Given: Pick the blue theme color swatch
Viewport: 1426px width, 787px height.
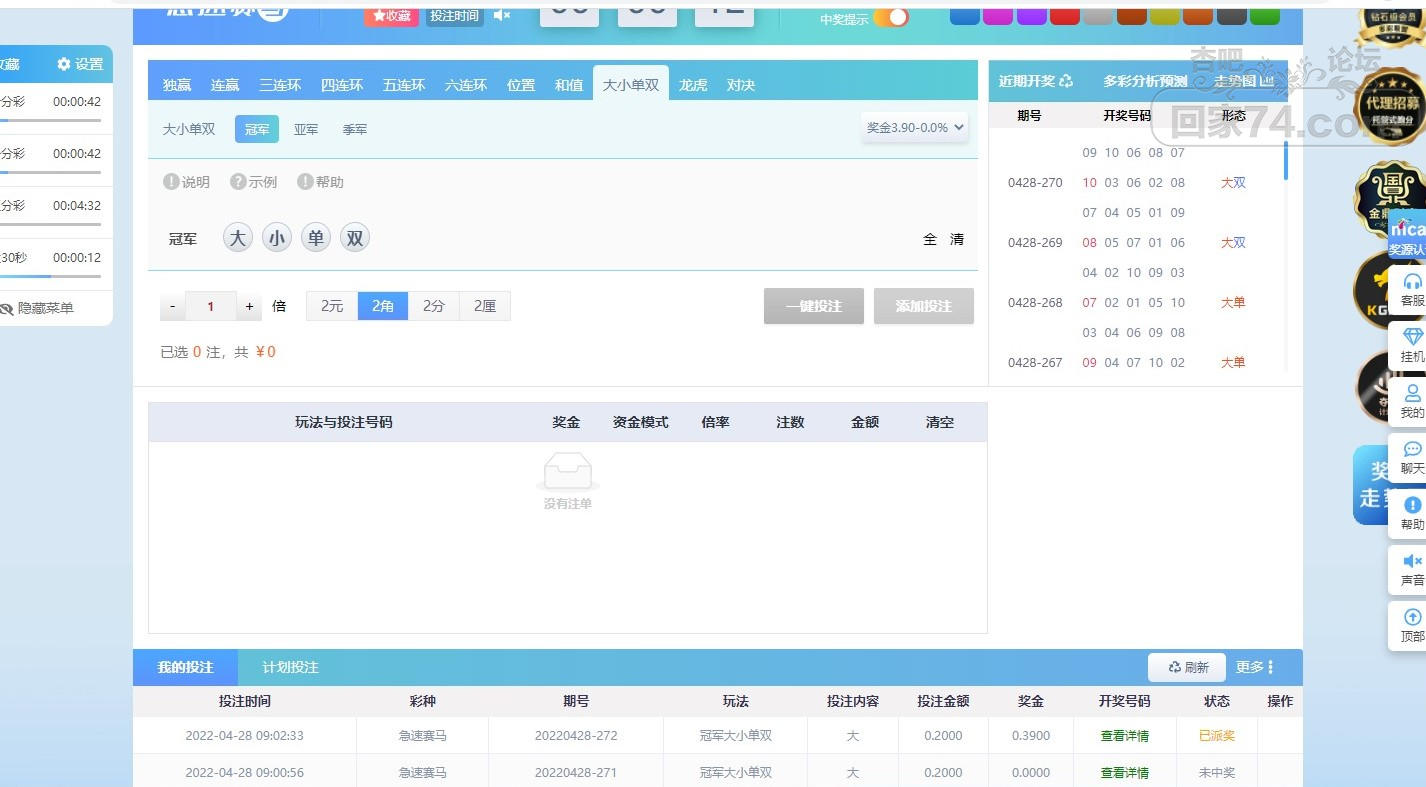Looking at the screenshot, I should point(964,15).
